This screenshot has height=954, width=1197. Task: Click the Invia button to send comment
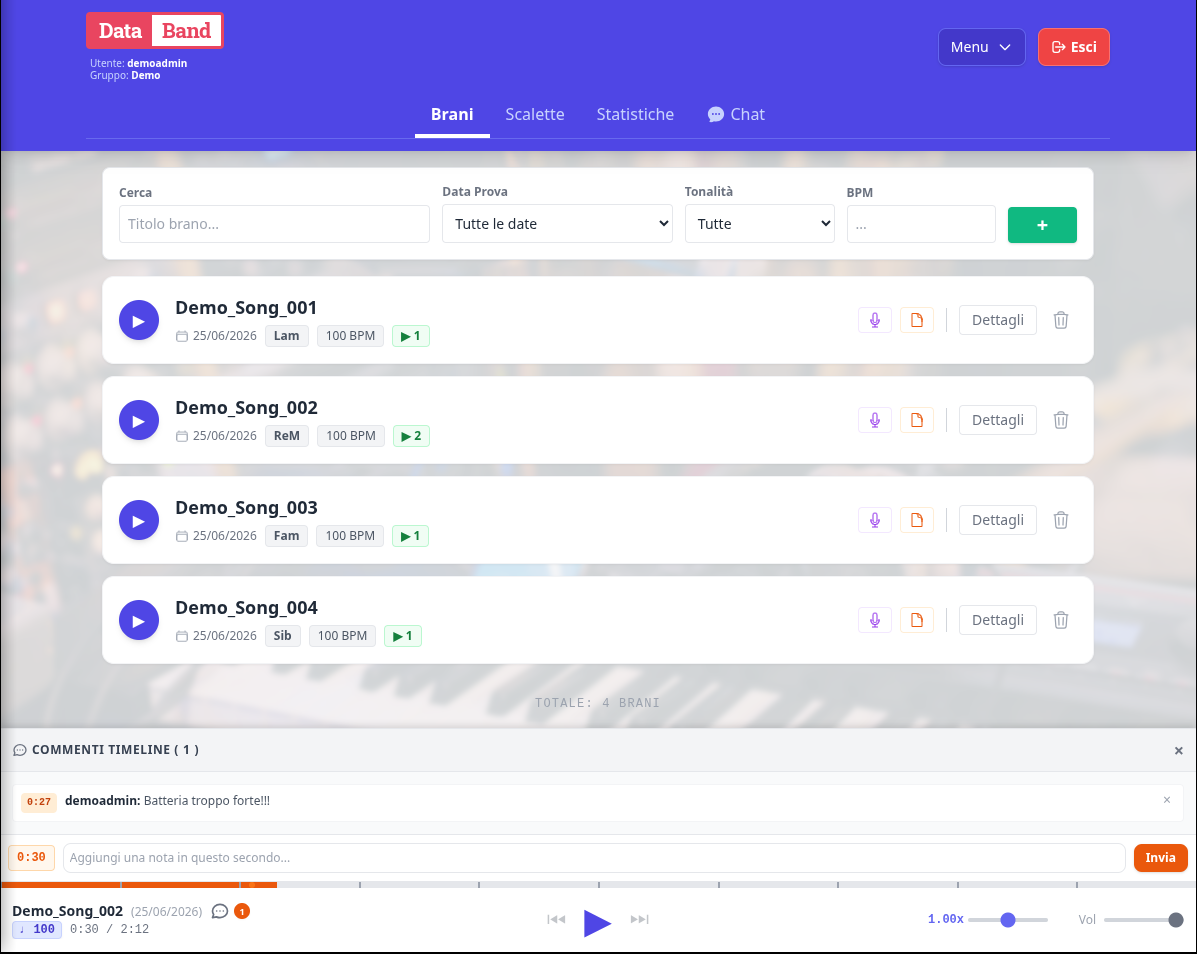[1160, 858]
